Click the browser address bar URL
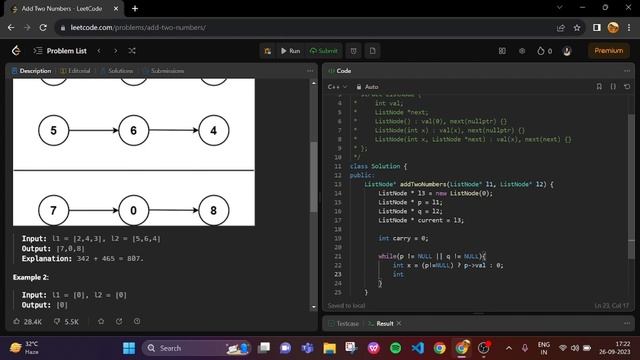The width and height of the screenshot is (640, 360). pyautogui.click(x=138, y=28)
